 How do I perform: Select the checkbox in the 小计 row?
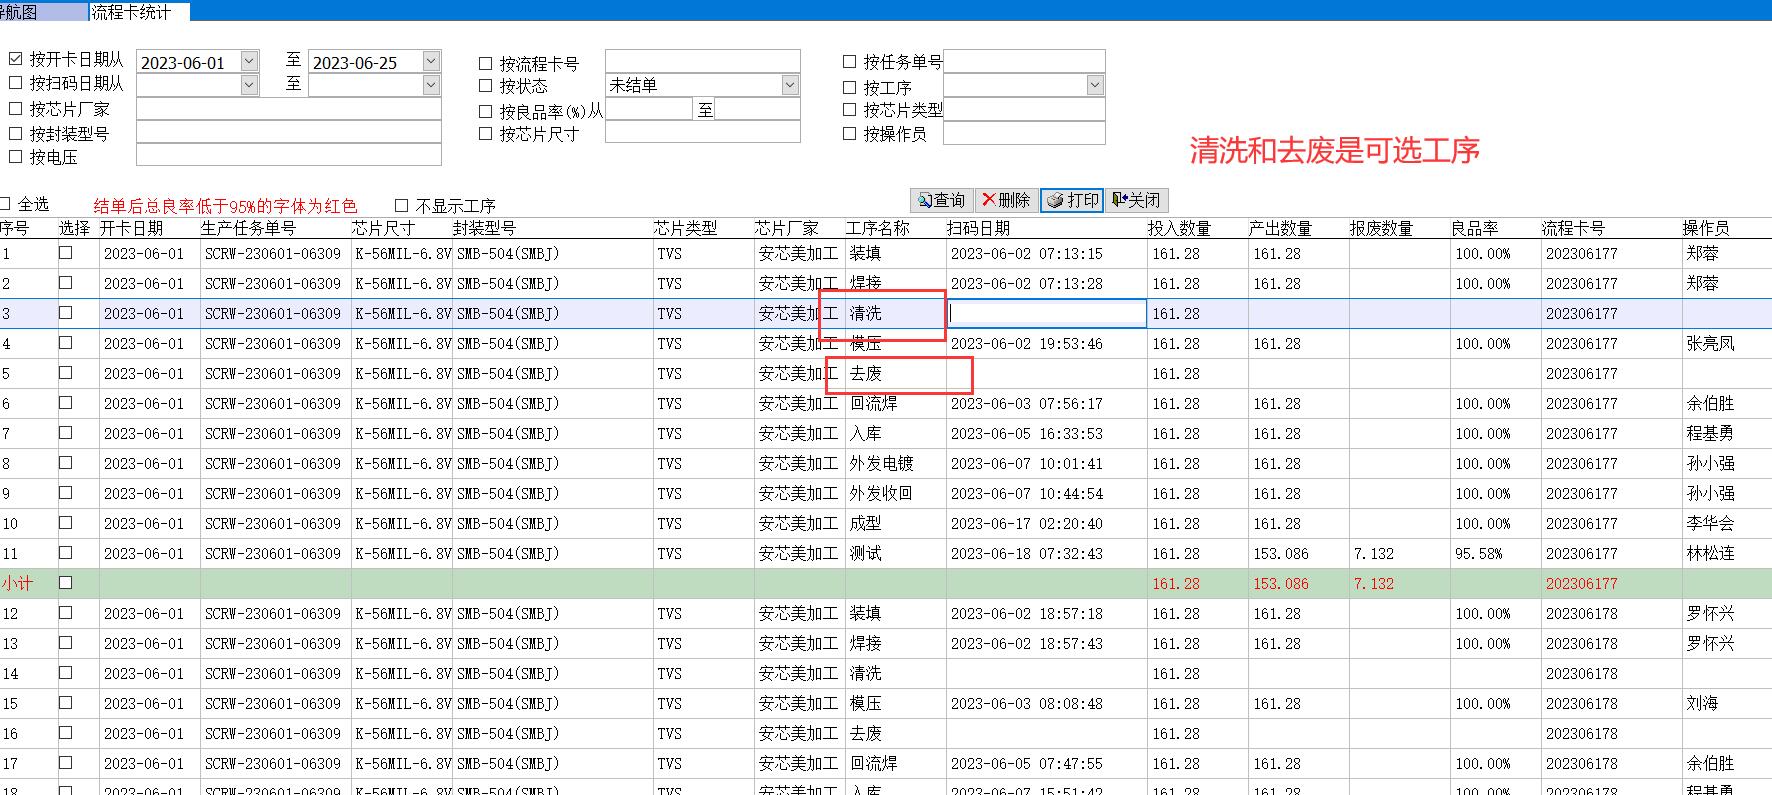click(x=66, y=583)
